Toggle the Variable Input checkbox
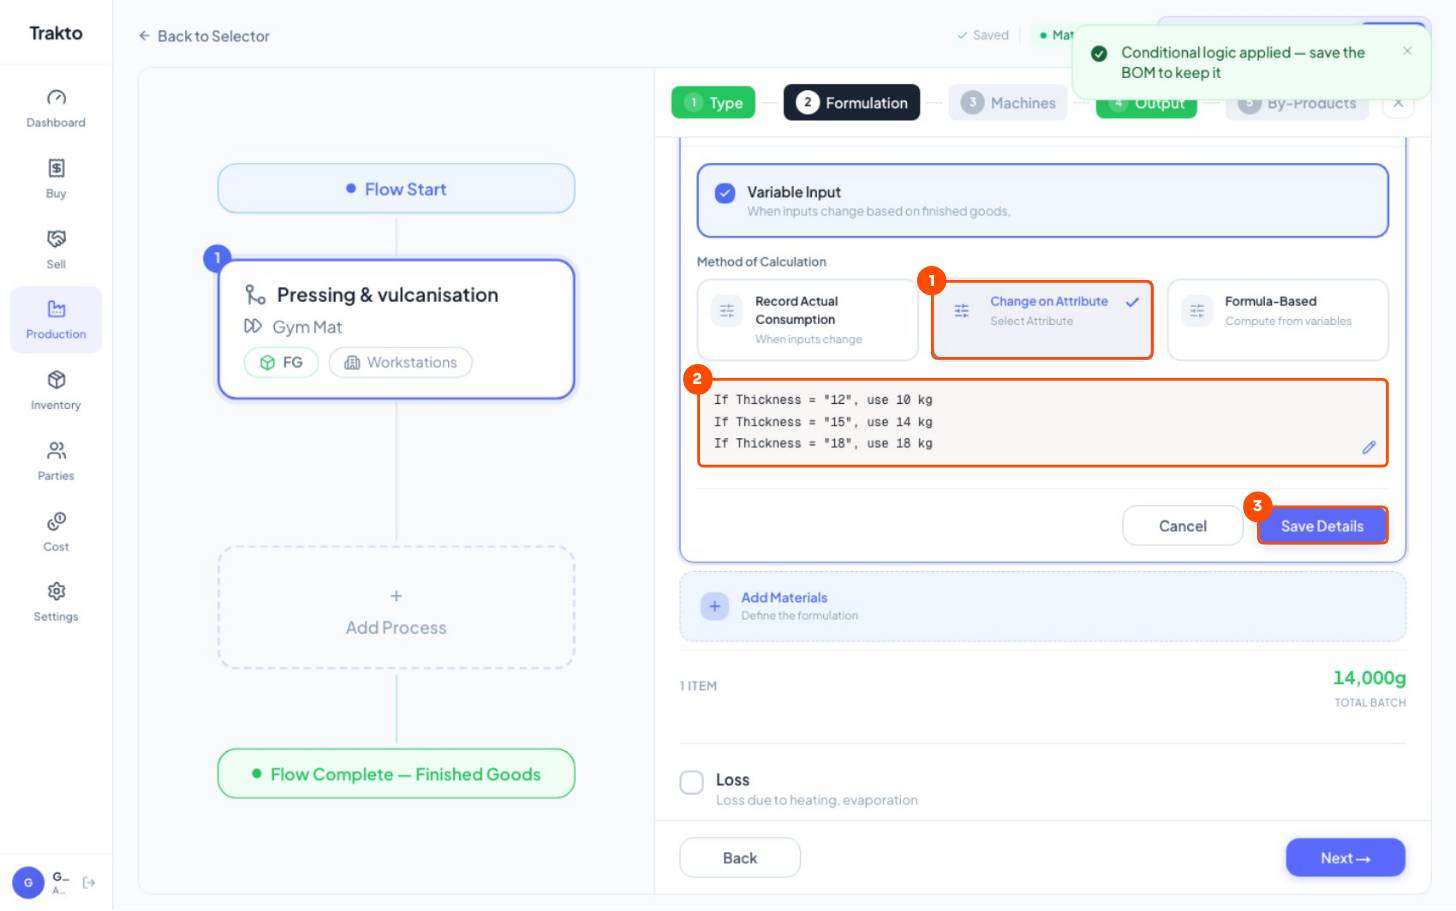 (x=725, y=194)
